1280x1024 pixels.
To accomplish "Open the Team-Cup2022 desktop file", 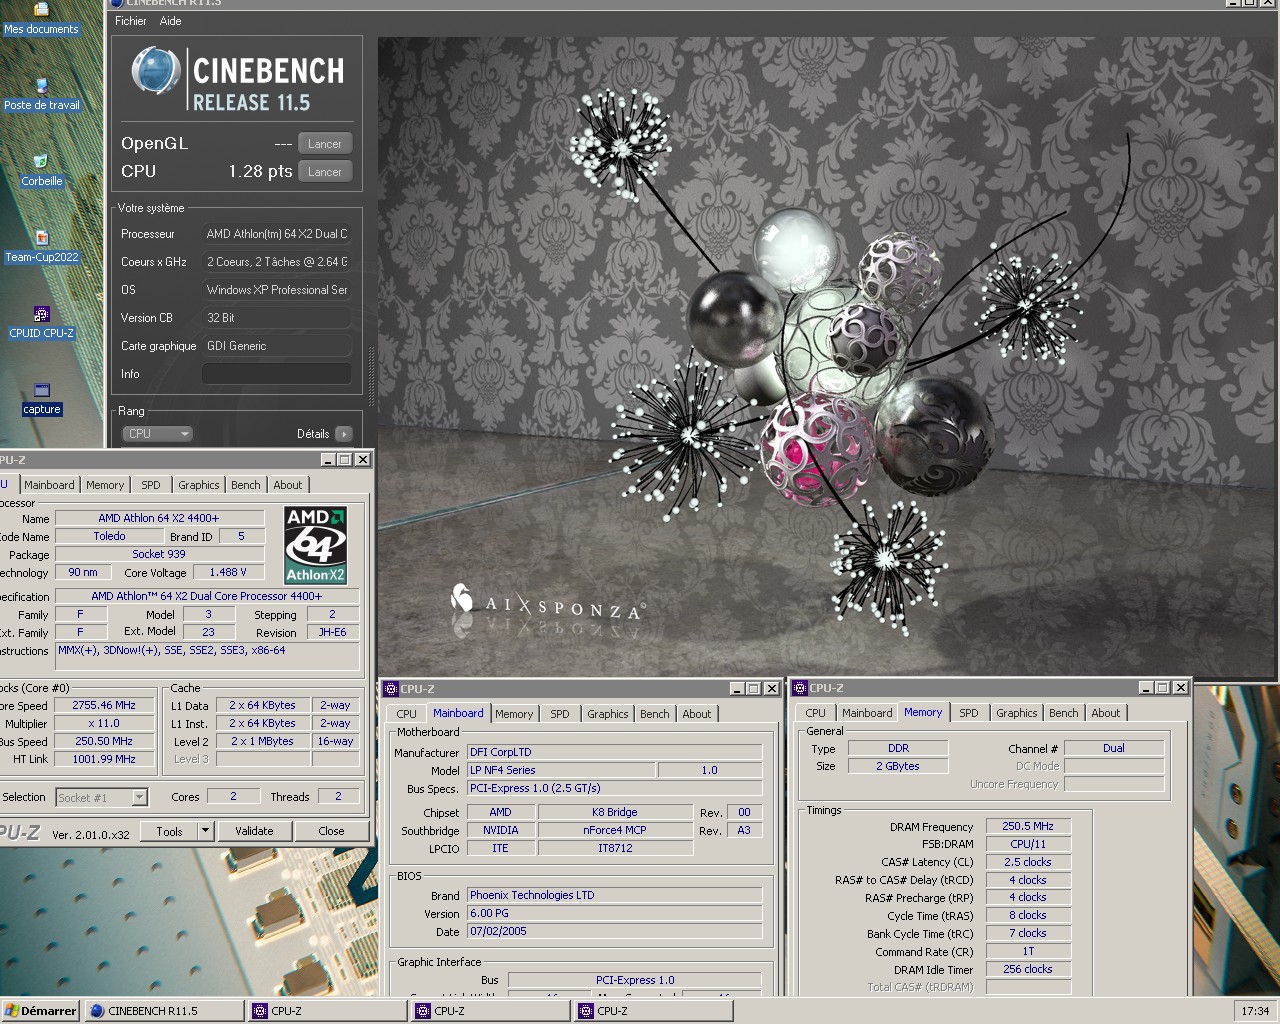I will click(41, 248).
